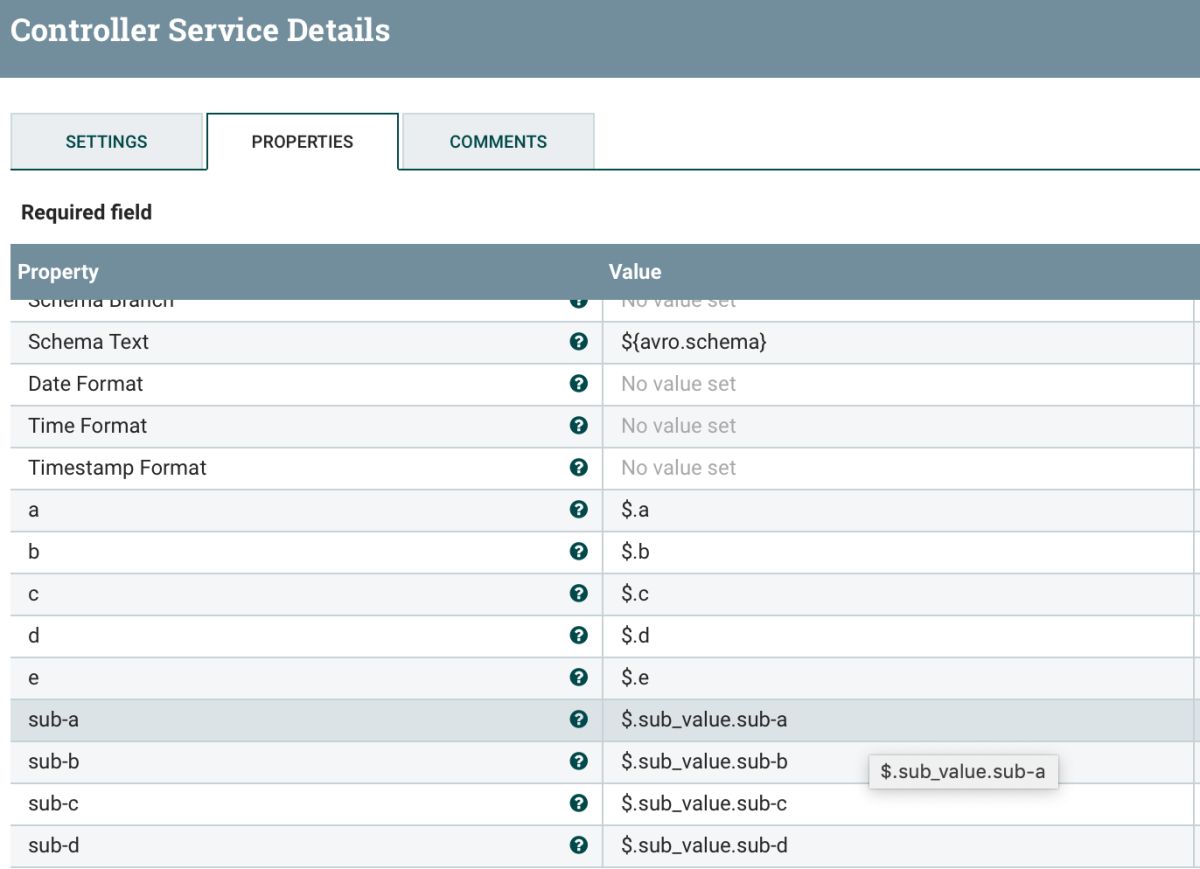Image resolution: width=1200 pixels, height=869 pixels.
Task: Edit the $.b value cell
Action: point(898,552)
